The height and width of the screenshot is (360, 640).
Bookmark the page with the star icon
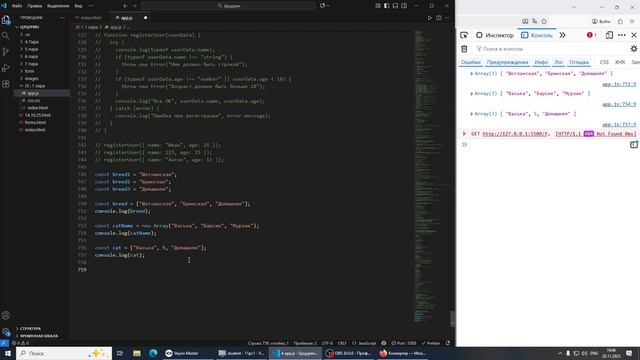coord(544,21)
